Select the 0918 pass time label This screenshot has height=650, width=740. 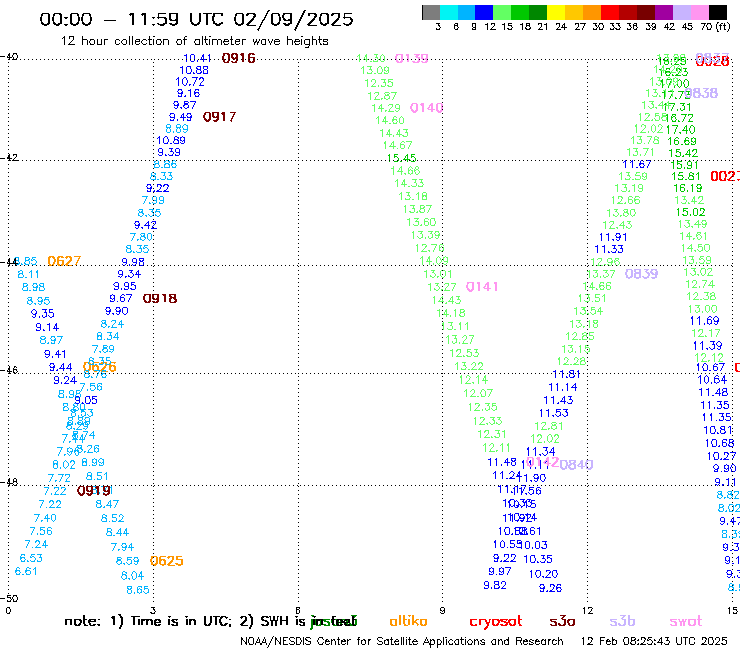click(160, 298)
